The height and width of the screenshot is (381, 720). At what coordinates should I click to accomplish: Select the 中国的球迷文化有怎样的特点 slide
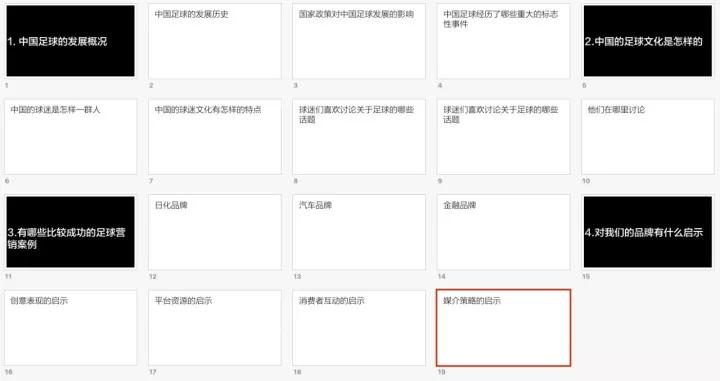click(215, 136)
